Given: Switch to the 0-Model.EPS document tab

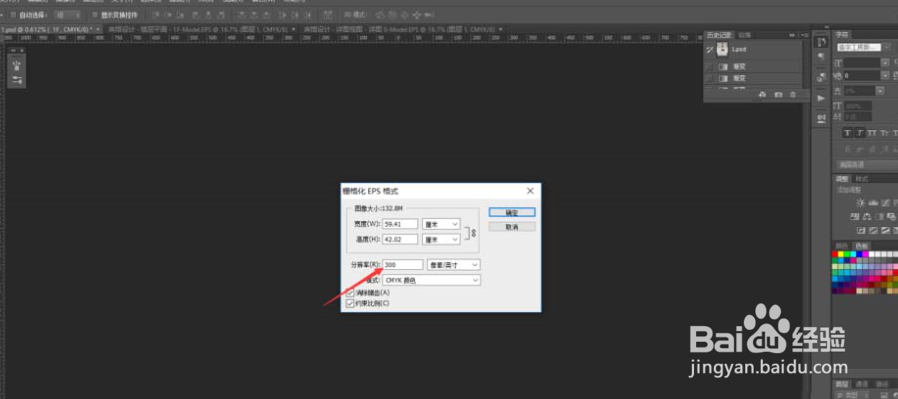Looking at the screenshot, I should [404, 29].
